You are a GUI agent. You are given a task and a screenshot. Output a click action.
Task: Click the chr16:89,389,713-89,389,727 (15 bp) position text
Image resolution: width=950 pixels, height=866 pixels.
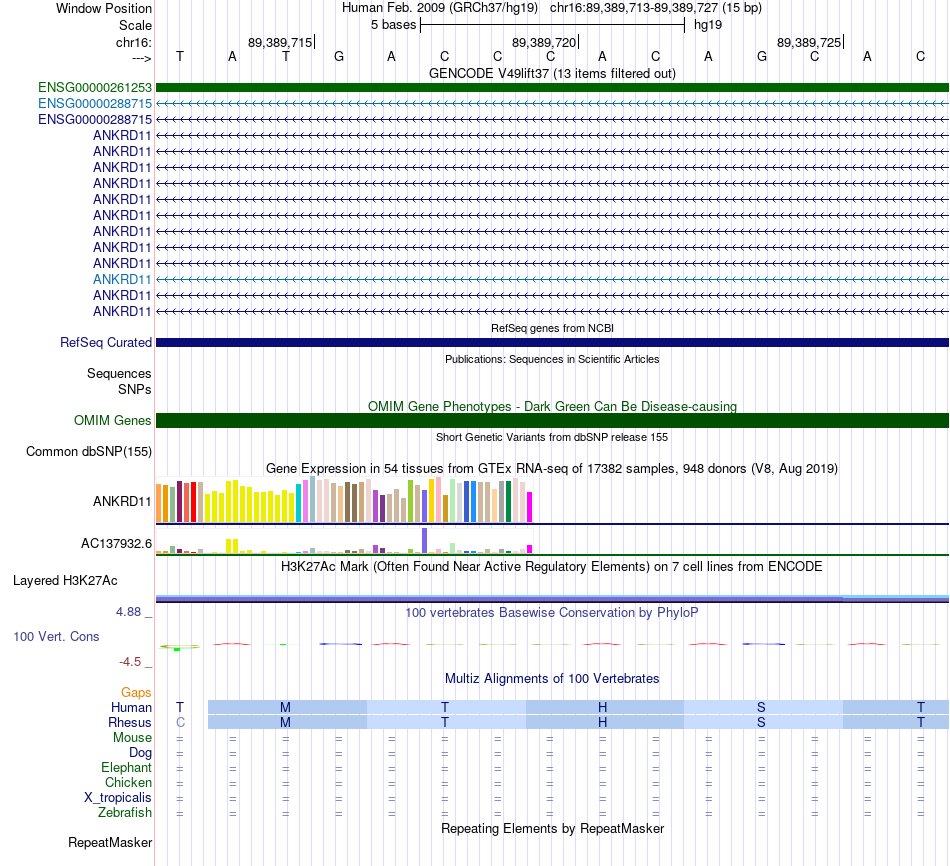[x=656, y=8]
